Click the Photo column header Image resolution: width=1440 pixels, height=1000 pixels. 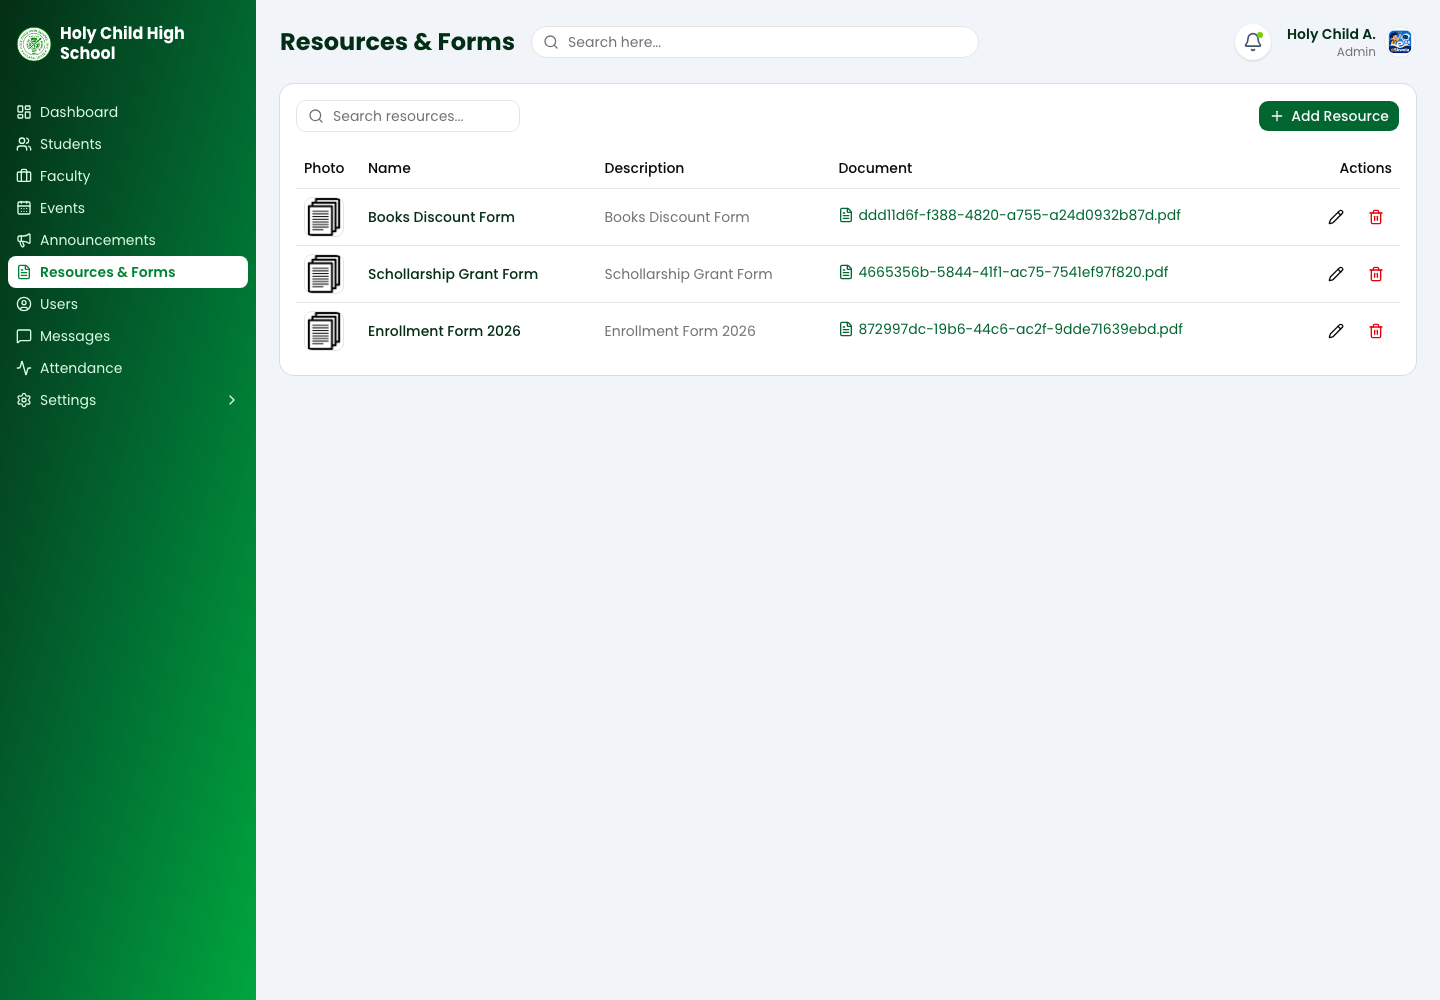click(324, 168)
